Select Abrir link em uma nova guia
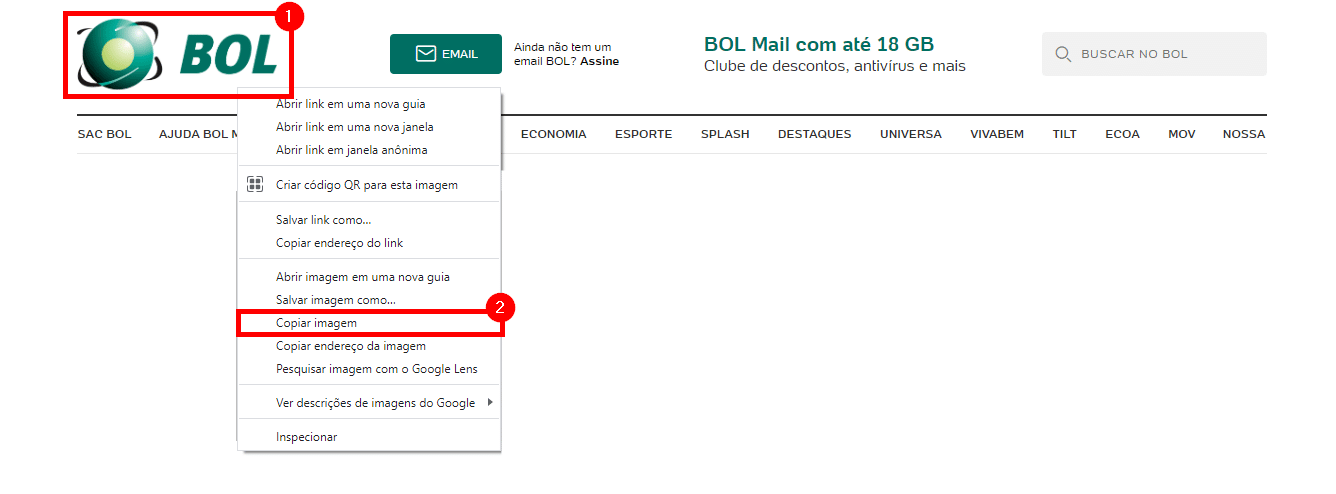This screenshot has width=1336, height=494. click(369, 104)
